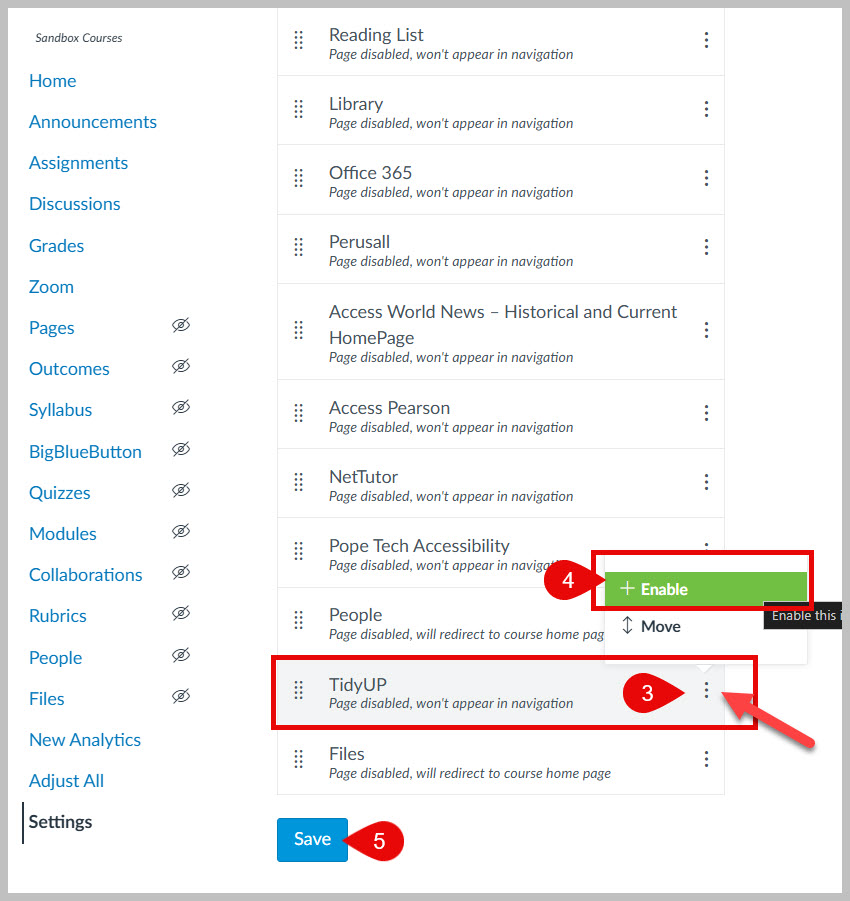Image resolution: width=850 pixels, height=901 pixels.
Task: Click drag handle for NetTutor row
Action: 298,482
